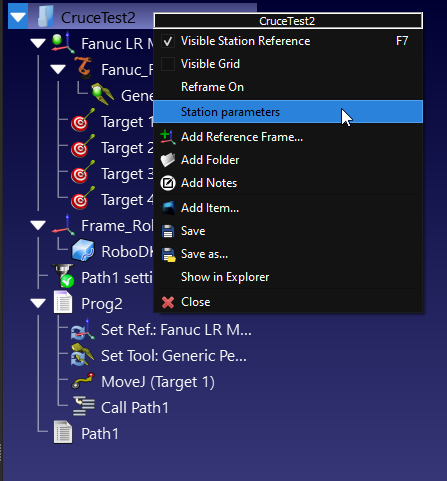Select the CruceTest2 tree row text
Screen dimensions: 447x481
point(98,17)
